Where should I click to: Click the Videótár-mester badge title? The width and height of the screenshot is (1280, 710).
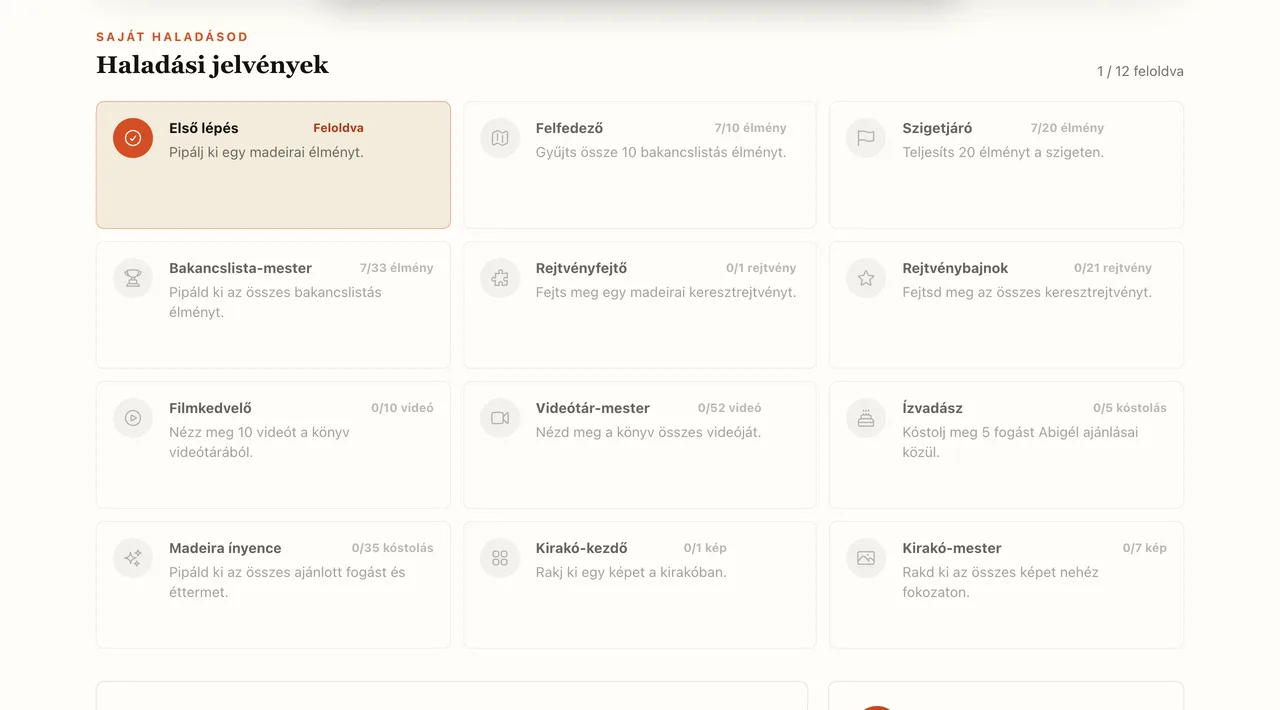[593, 408]
